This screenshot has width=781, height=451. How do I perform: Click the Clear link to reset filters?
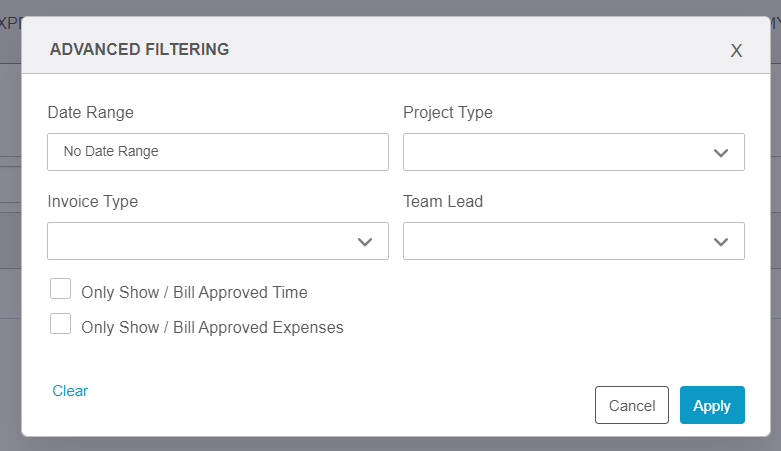(x=70, y=391)
